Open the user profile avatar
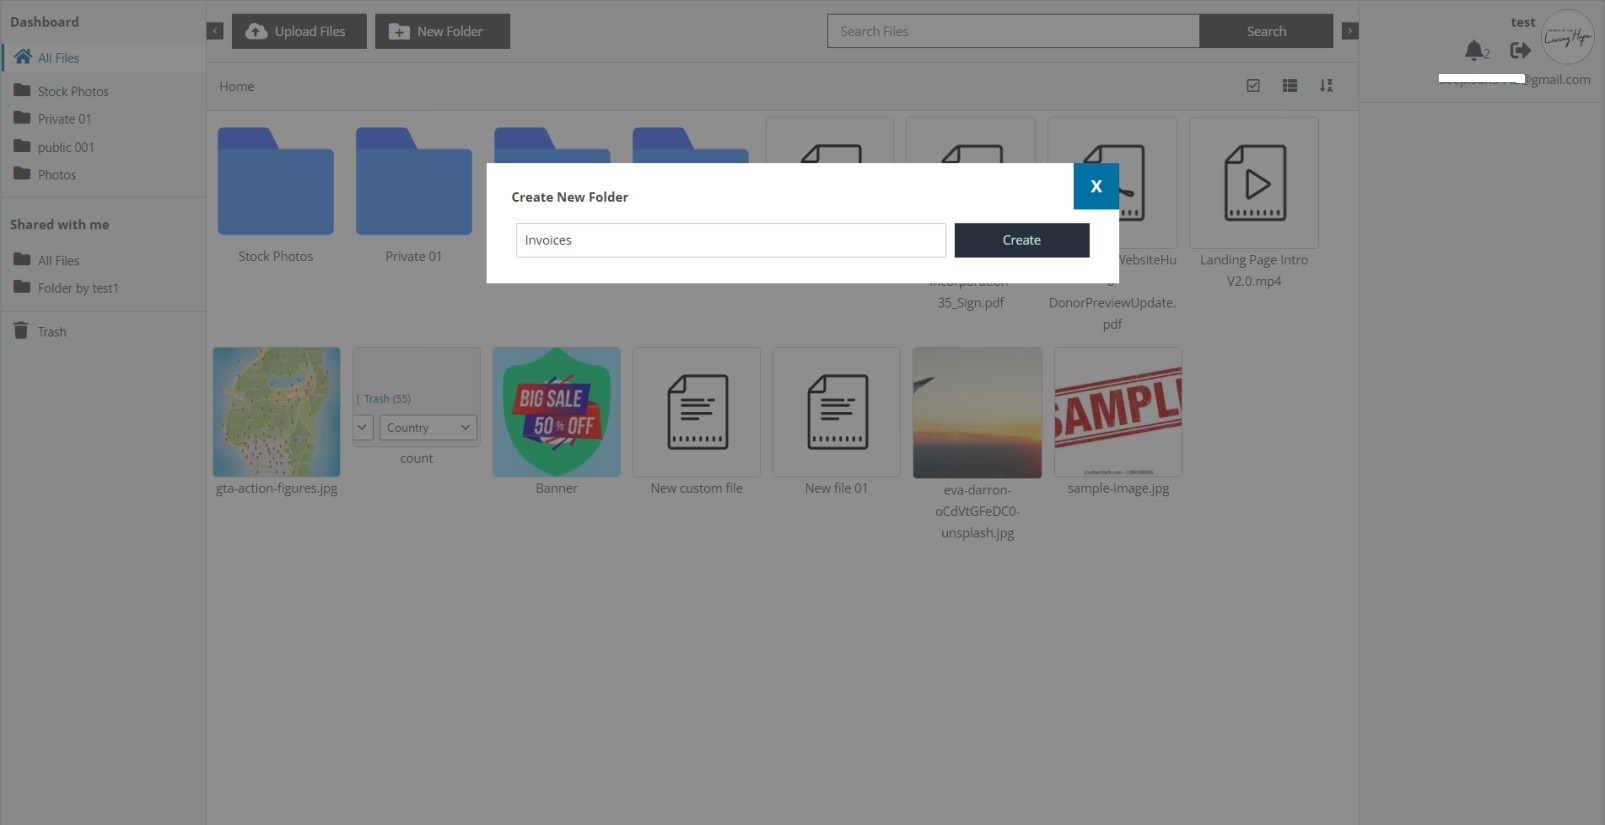This screenshot has height=825, width=1605. pos(1567,37)
